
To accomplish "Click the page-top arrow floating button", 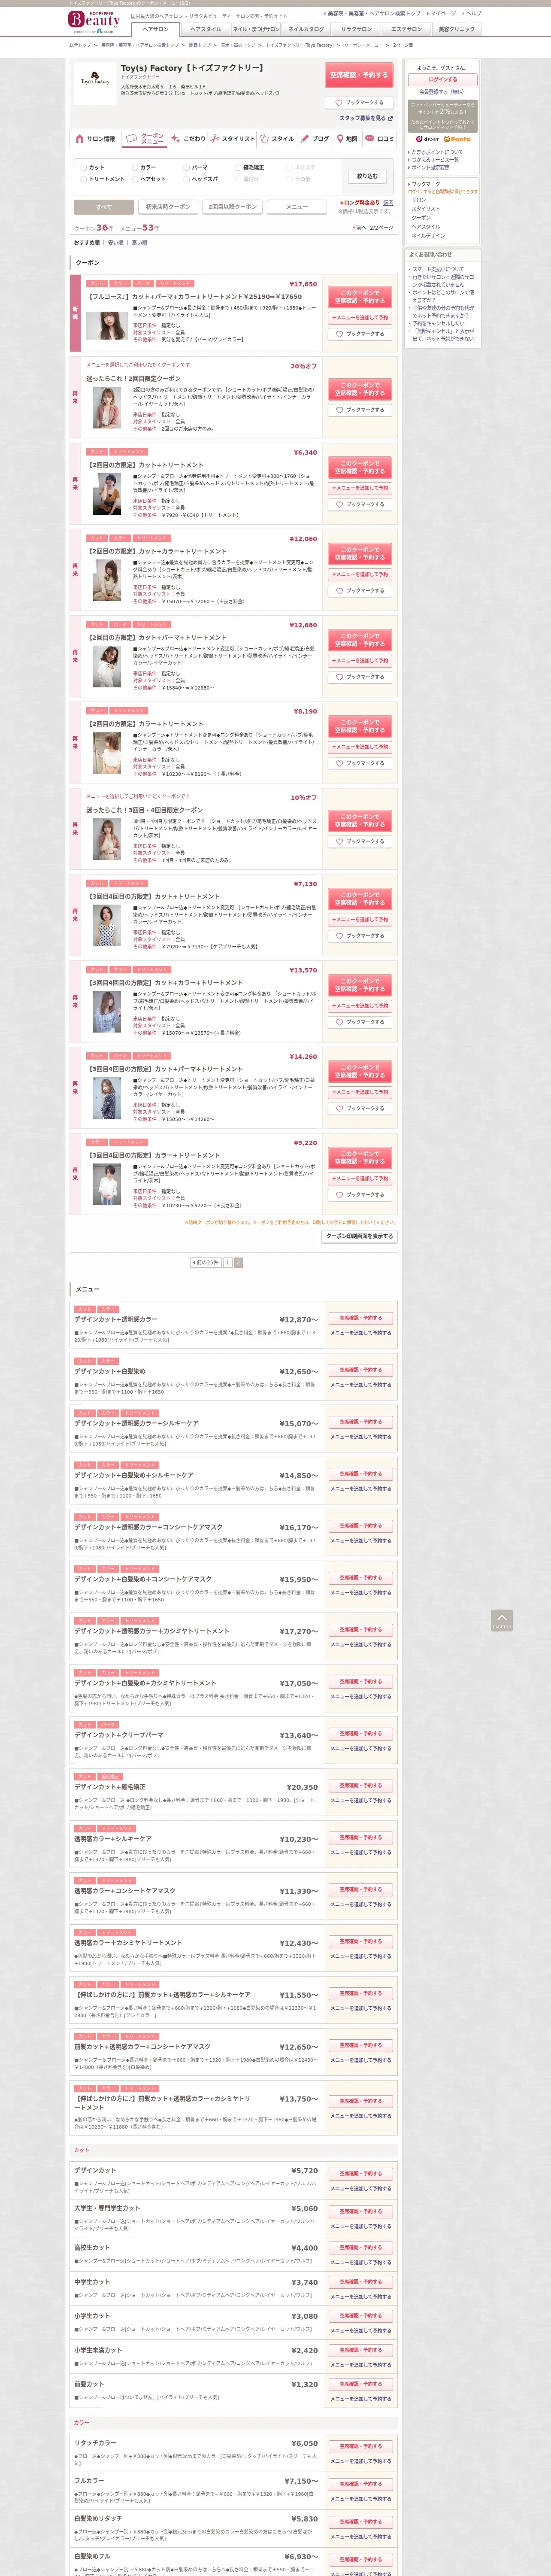I will tap(502, 1620).
